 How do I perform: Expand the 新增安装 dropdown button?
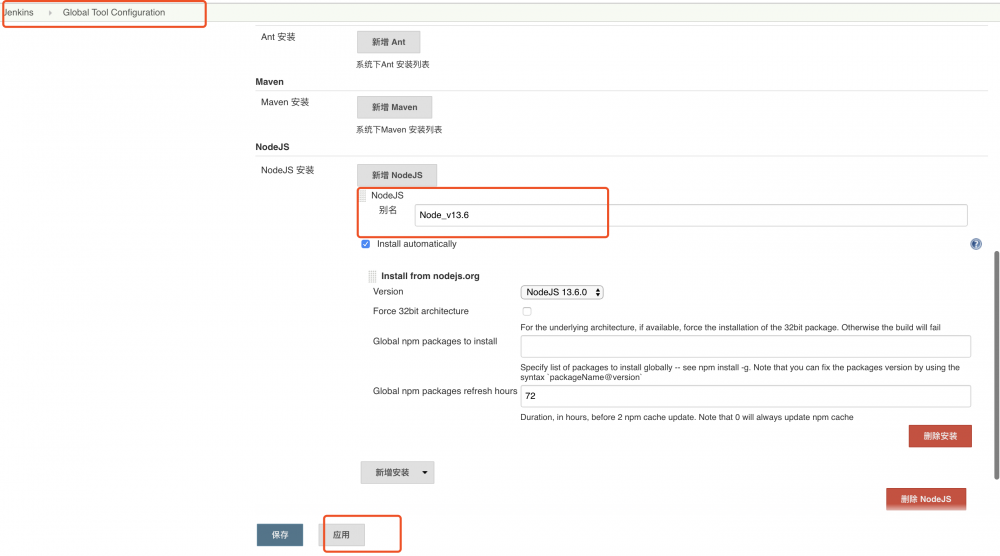tap(397, 472)
